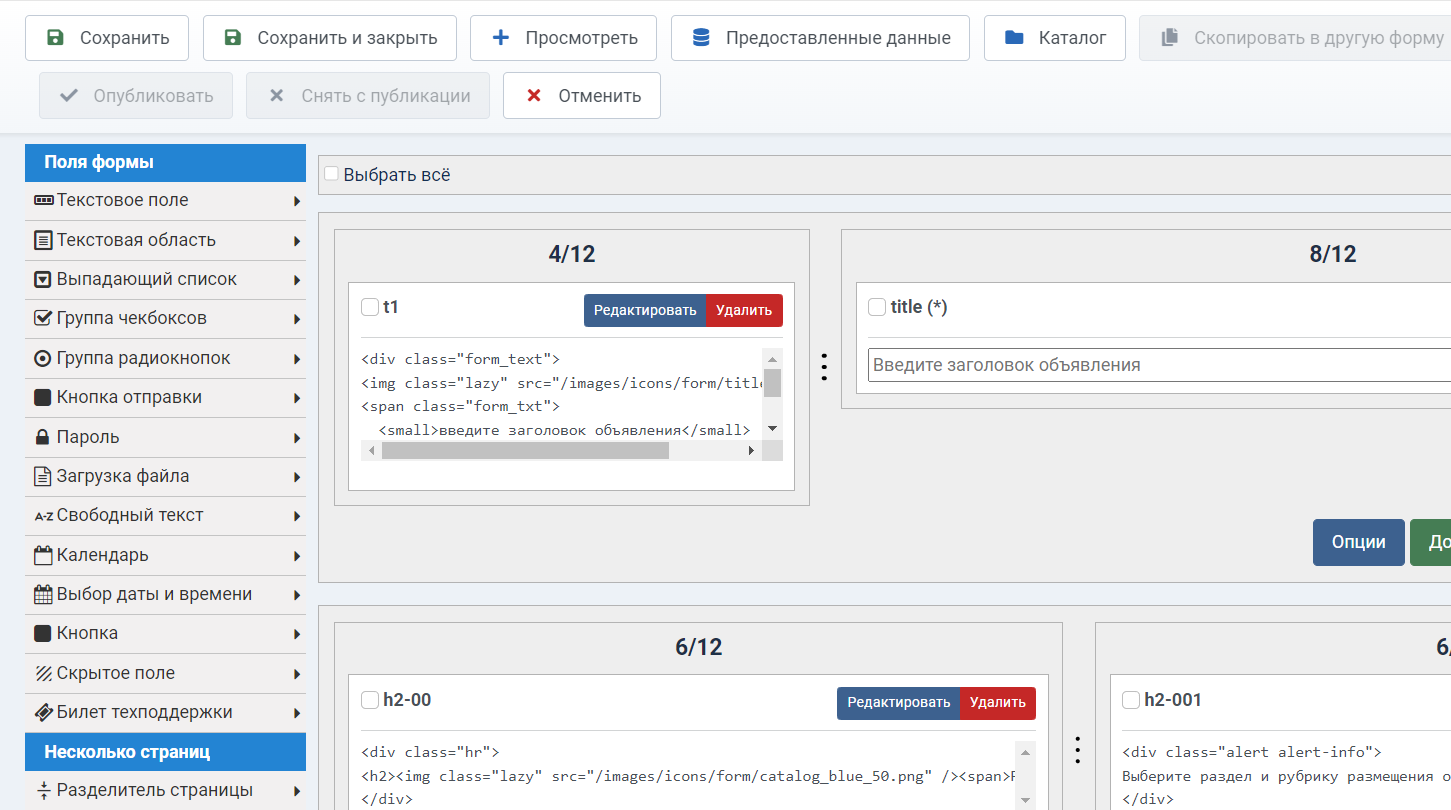Click the horizontal scrollbar in t1 code box
The image size is (1451, 810).
click(x=525, y=451)
